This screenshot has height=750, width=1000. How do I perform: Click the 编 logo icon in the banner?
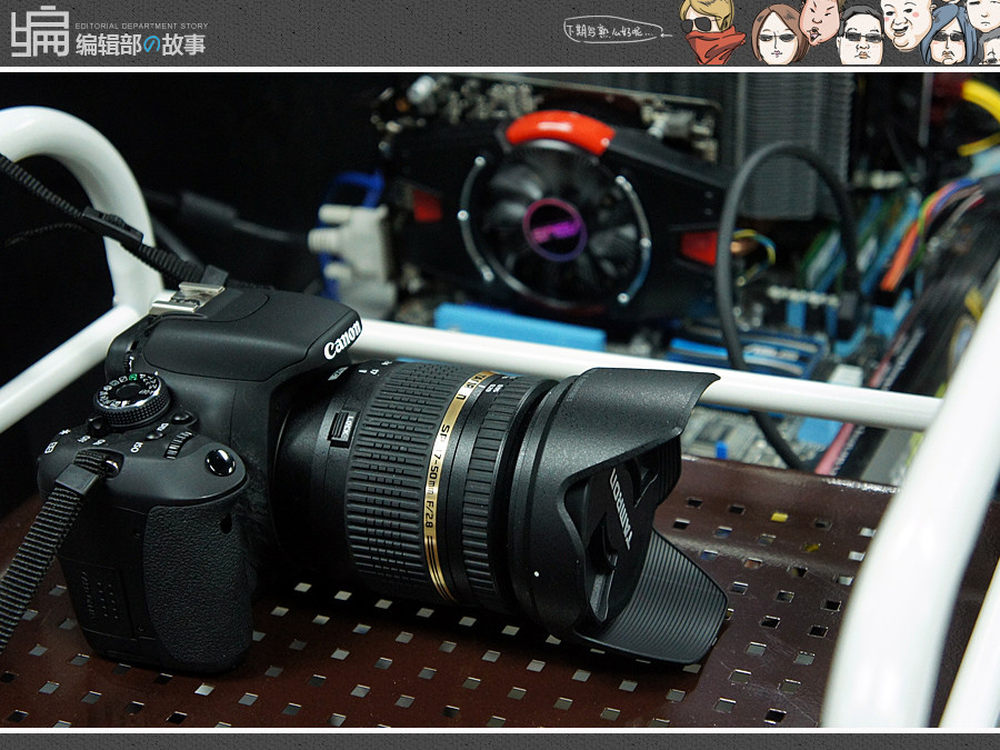pos(40,31)
